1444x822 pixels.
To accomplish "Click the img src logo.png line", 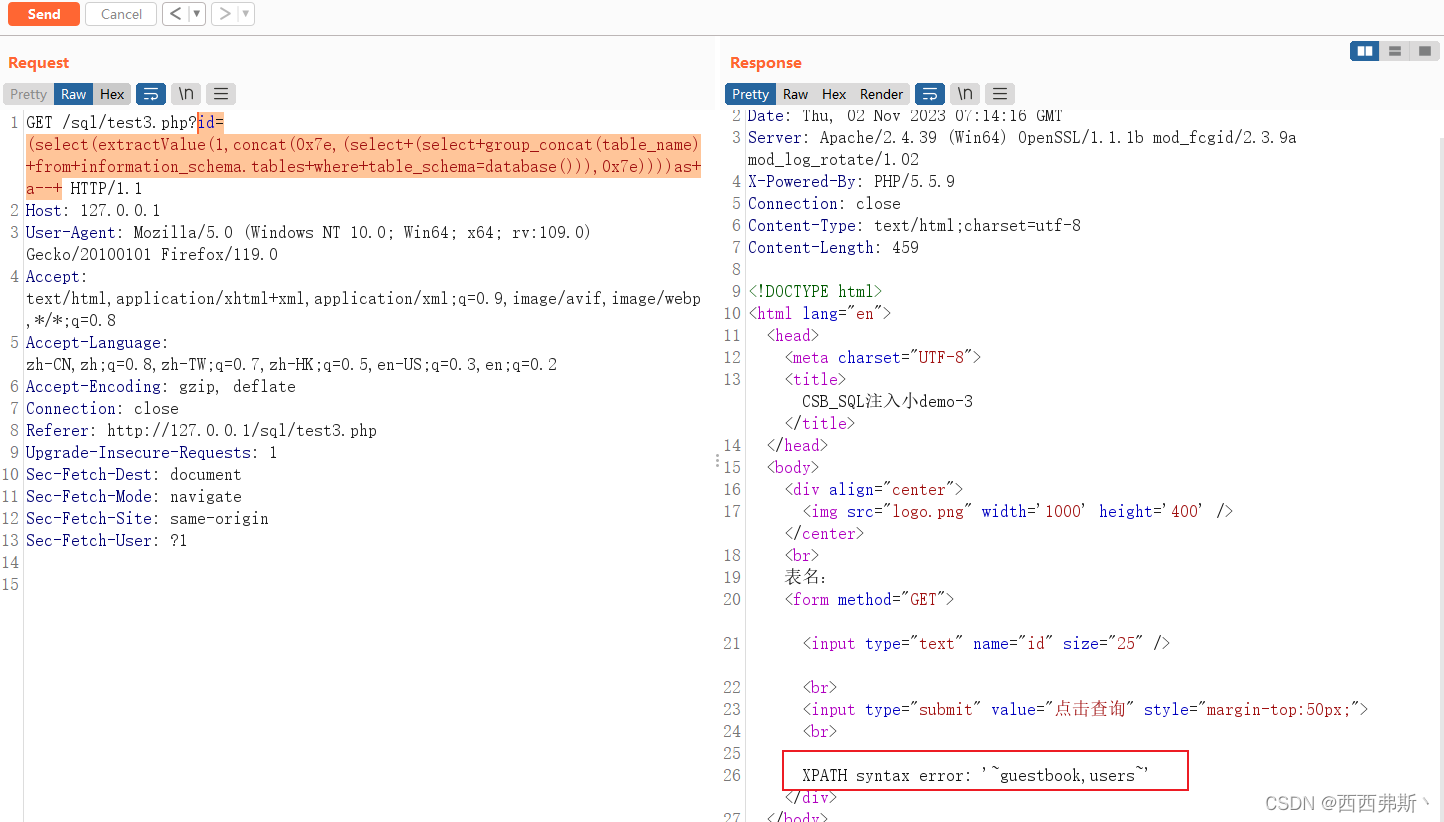I will 1018,511.
